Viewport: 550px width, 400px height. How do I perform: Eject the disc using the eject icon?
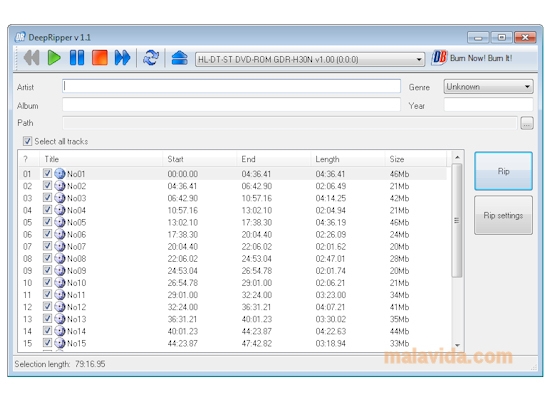tap(179, 58)
